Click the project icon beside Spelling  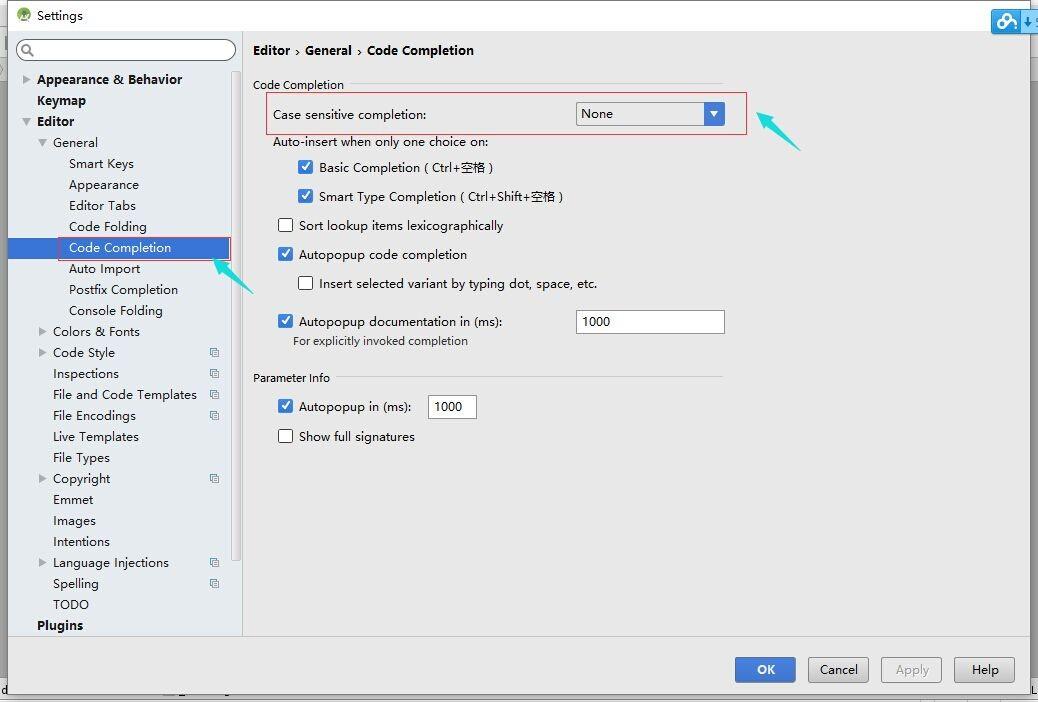click(214, 583)
